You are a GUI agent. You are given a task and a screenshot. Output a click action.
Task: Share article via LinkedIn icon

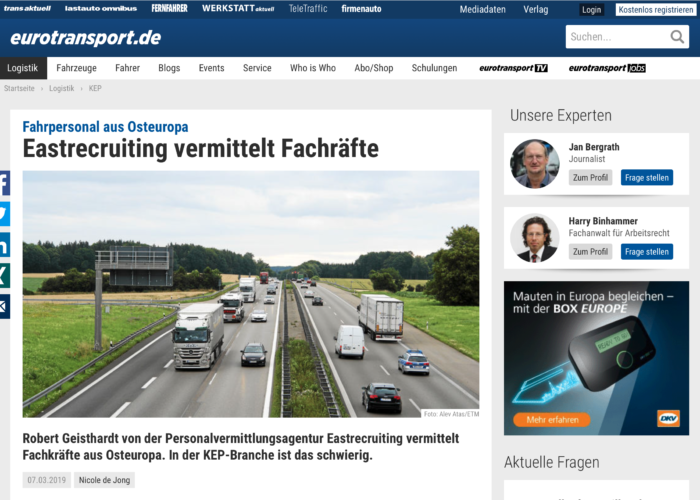(4, 245)
